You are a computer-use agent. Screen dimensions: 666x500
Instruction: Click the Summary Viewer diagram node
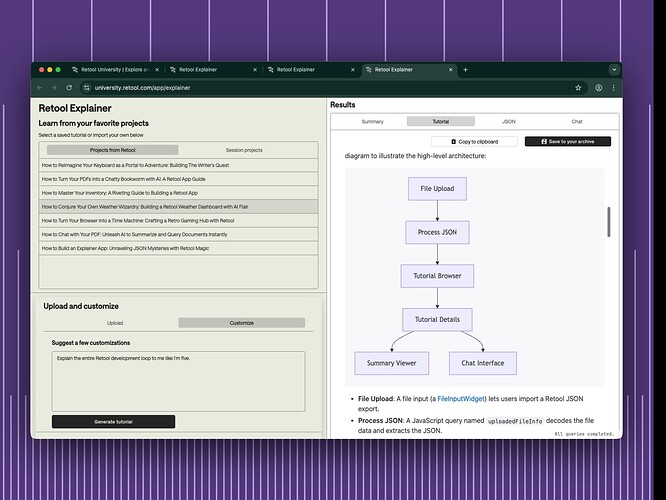(x=392, y=363)
